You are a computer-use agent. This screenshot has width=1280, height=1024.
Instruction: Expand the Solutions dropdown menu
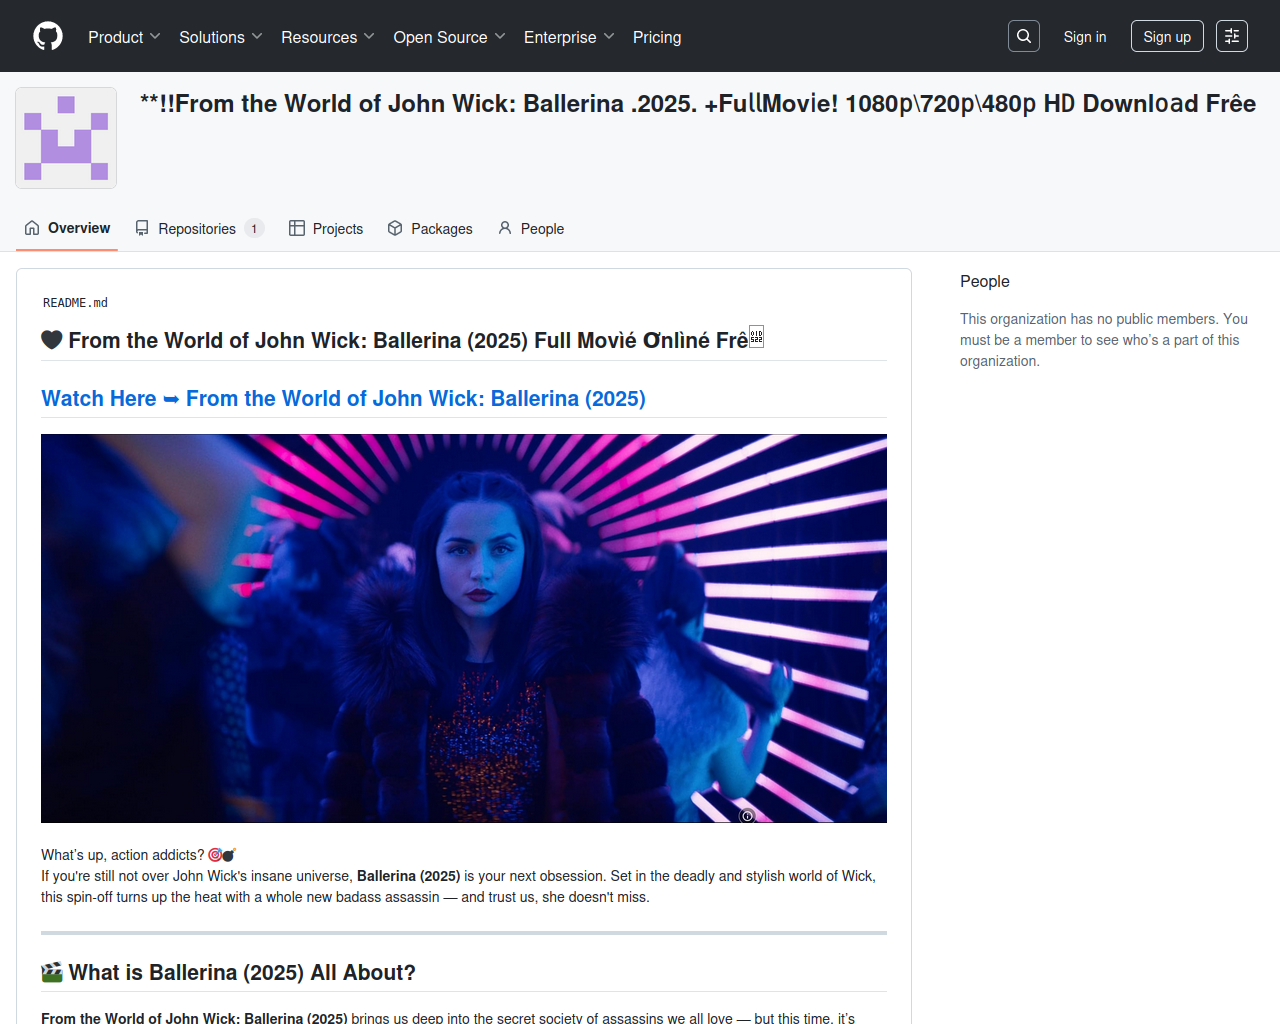click(220, 37)
